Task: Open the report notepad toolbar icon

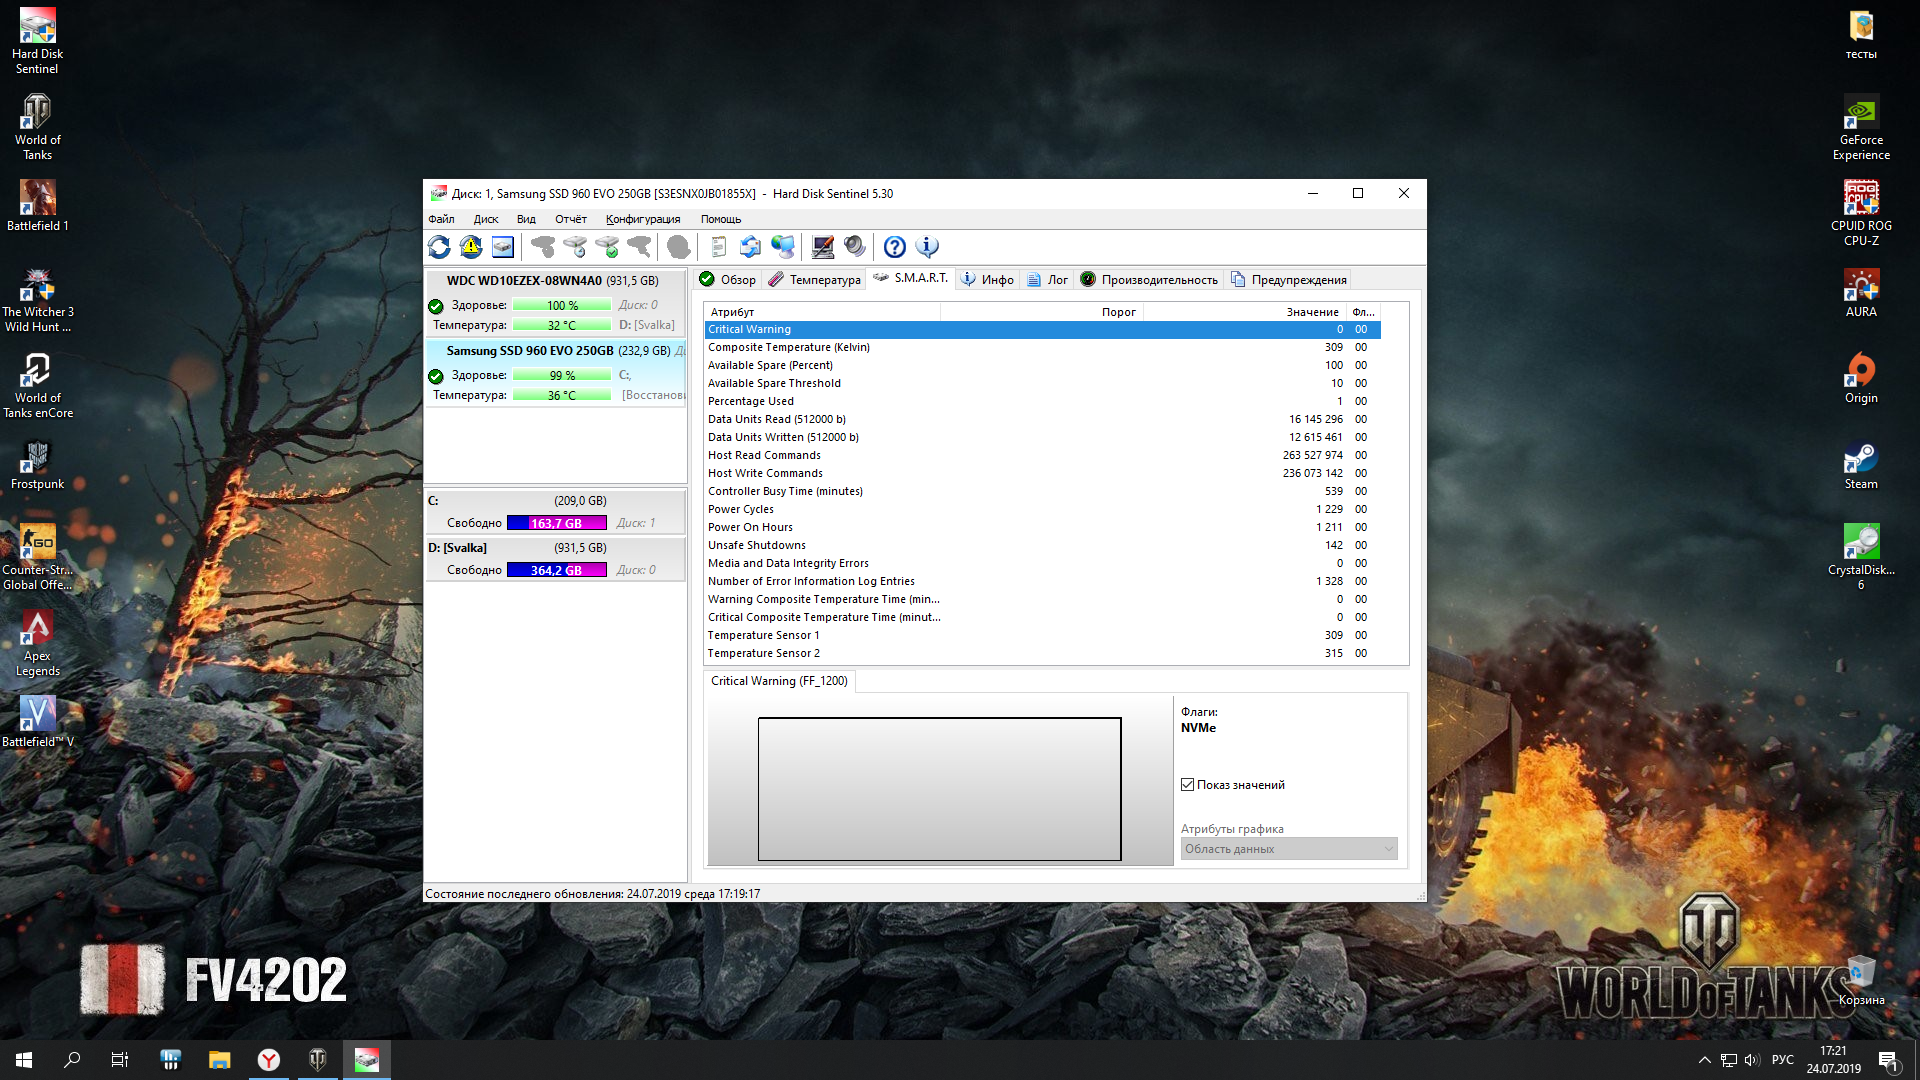Action: click(x=718, y=247)
